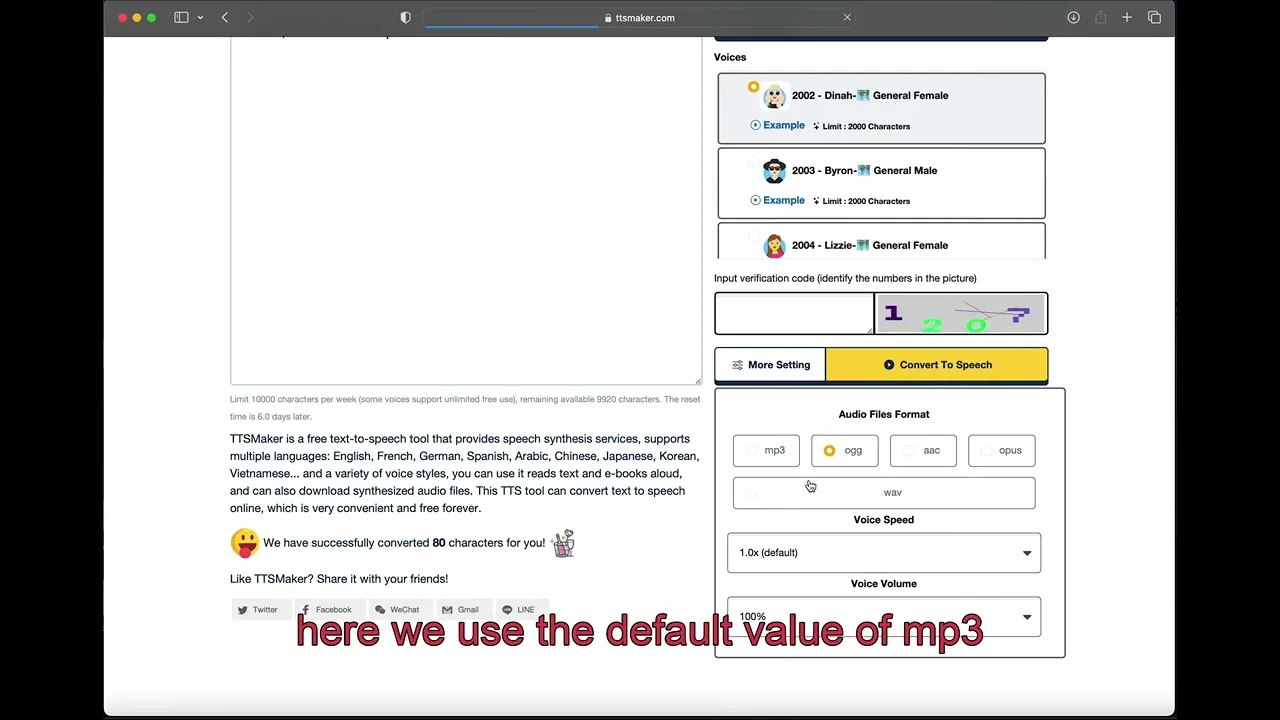Open the Voice Volume dropdown
The height and width of the screenshot is (720, 1280).
(884, 617)
